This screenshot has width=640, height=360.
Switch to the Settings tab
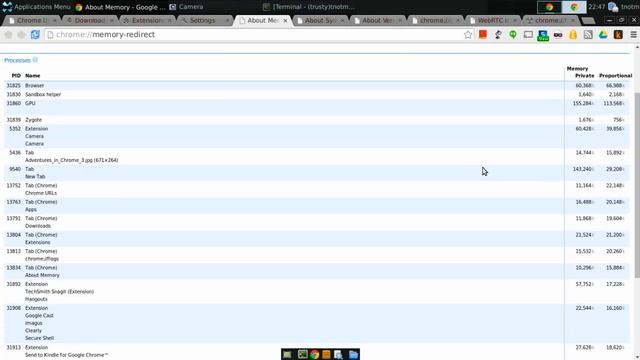click(204, 20)
